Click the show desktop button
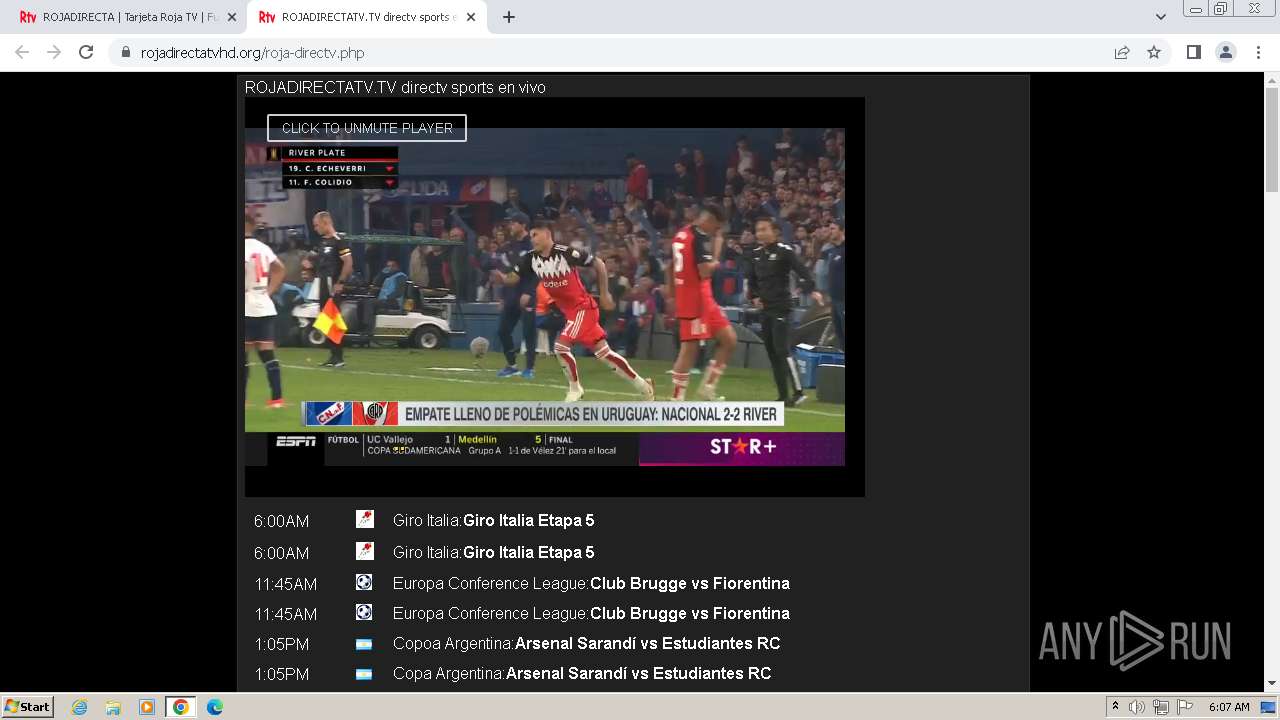The width and height of the screenshot is (1280, 720). 1268,707
